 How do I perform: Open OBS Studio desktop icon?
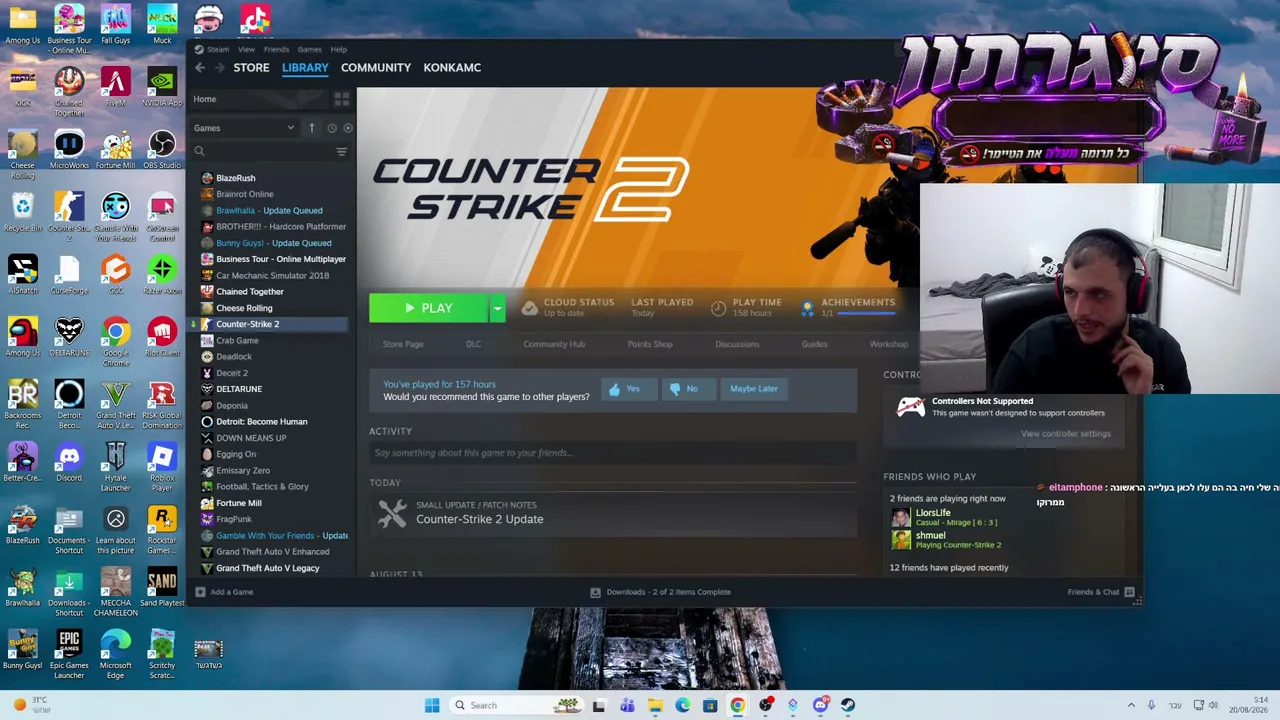162,150
